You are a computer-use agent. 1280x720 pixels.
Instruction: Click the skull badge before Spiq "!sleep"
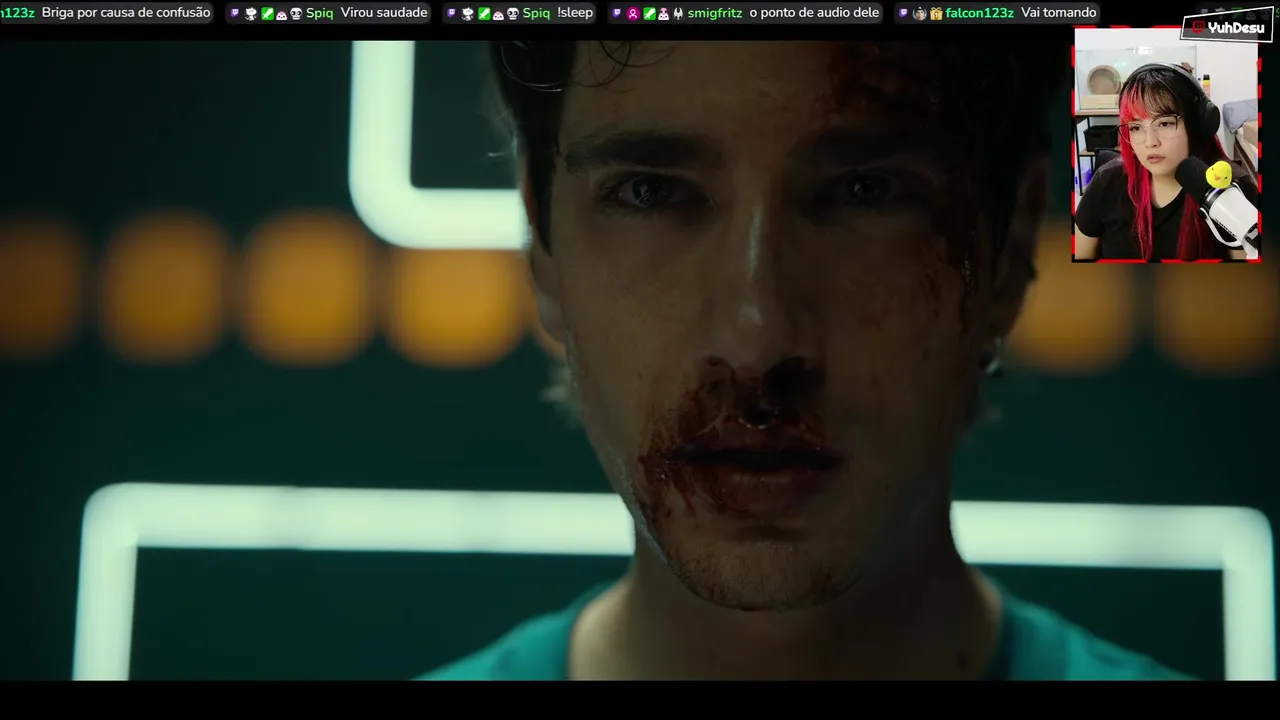point(513,14)
